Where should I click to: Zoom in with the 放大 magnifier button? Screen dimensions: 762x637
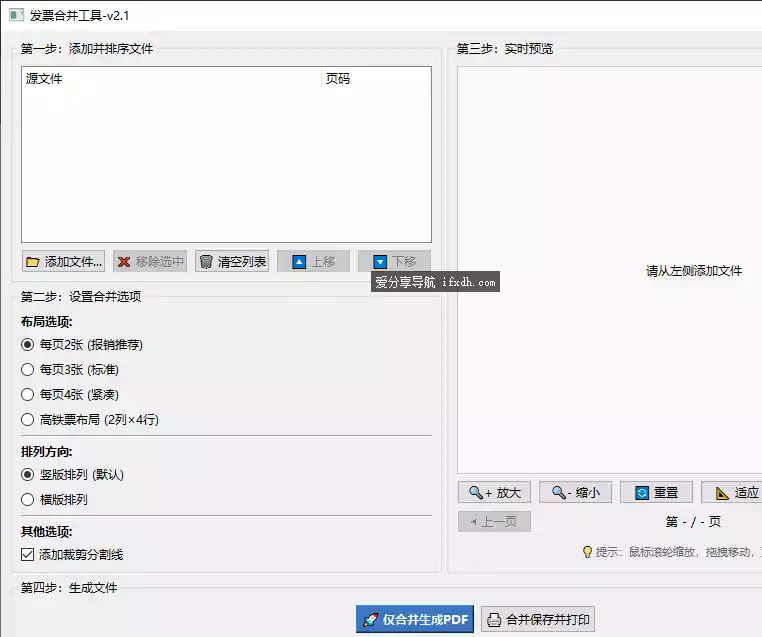click(x=494, y=492)
